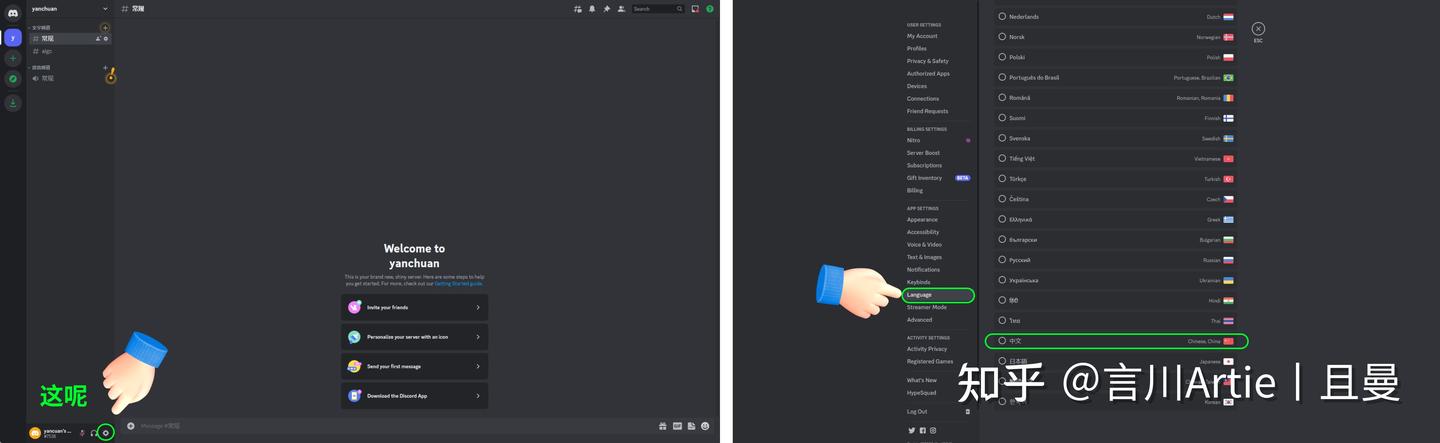1440x443 pixels.
Task: Select the yanchuan server avatar
Action: 13,37
